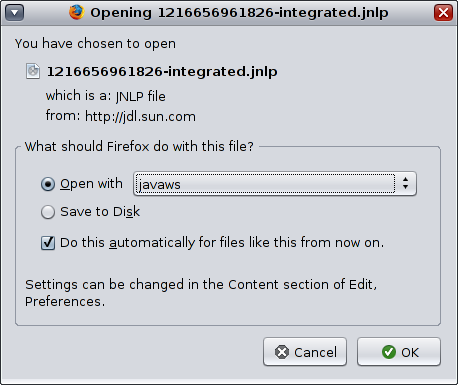Click the JNLP file document icon

coord(33,71)
